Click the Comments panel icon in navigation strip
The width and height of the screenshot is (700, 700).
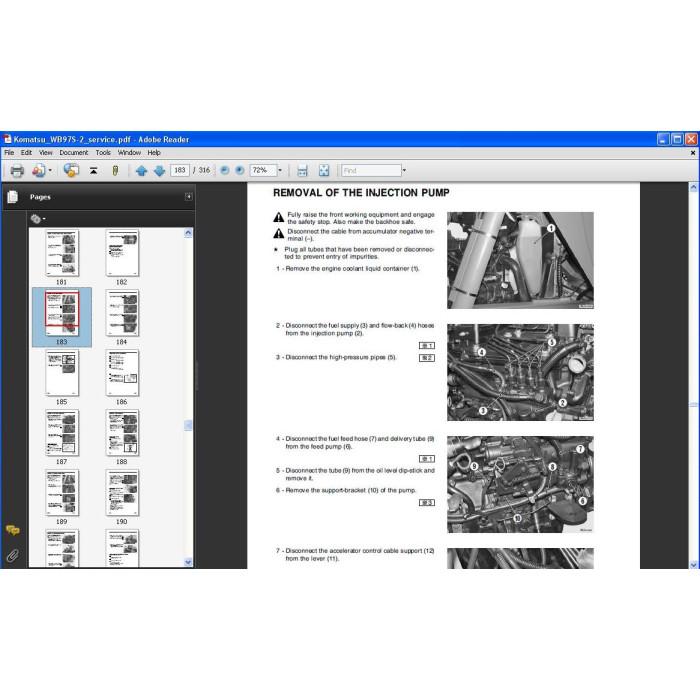(12, 530)
